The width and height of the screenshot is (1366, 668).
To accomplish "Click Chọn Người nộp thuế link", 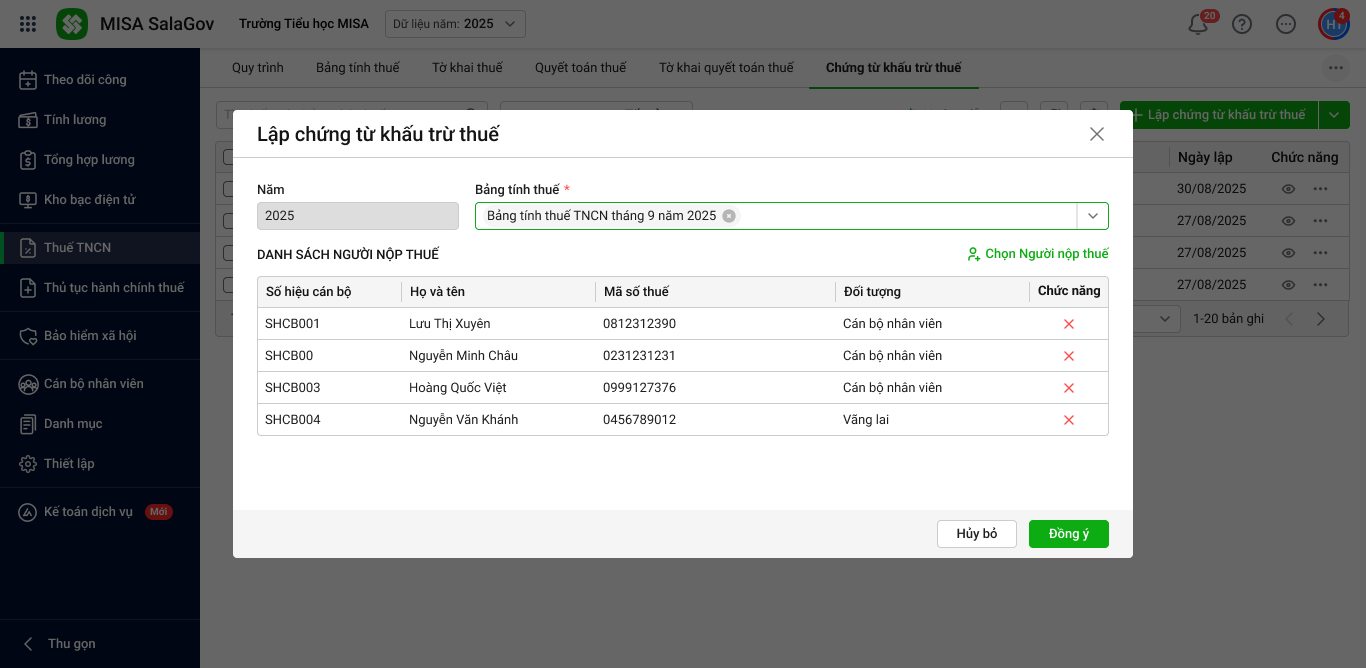I will pyautogui.click(x=1037, y=254).
